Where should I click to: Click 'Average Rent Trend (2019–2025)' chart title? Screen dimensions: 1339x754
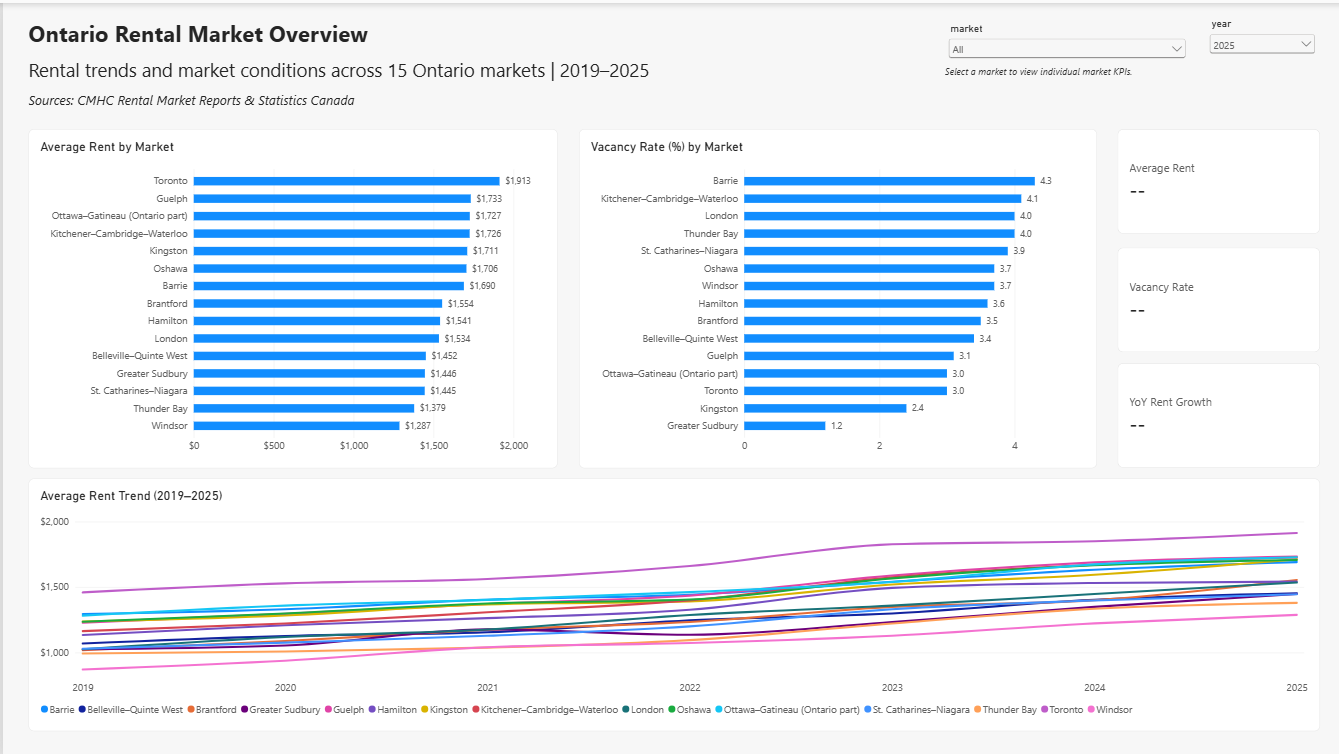pyautogui.click(x=131, y=496)
